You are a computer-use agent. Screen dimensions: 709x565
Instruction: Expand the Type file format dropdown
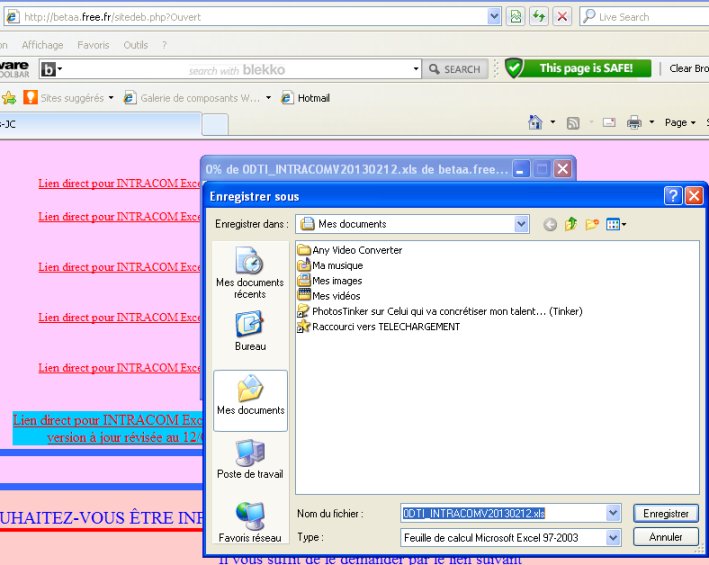613,538
